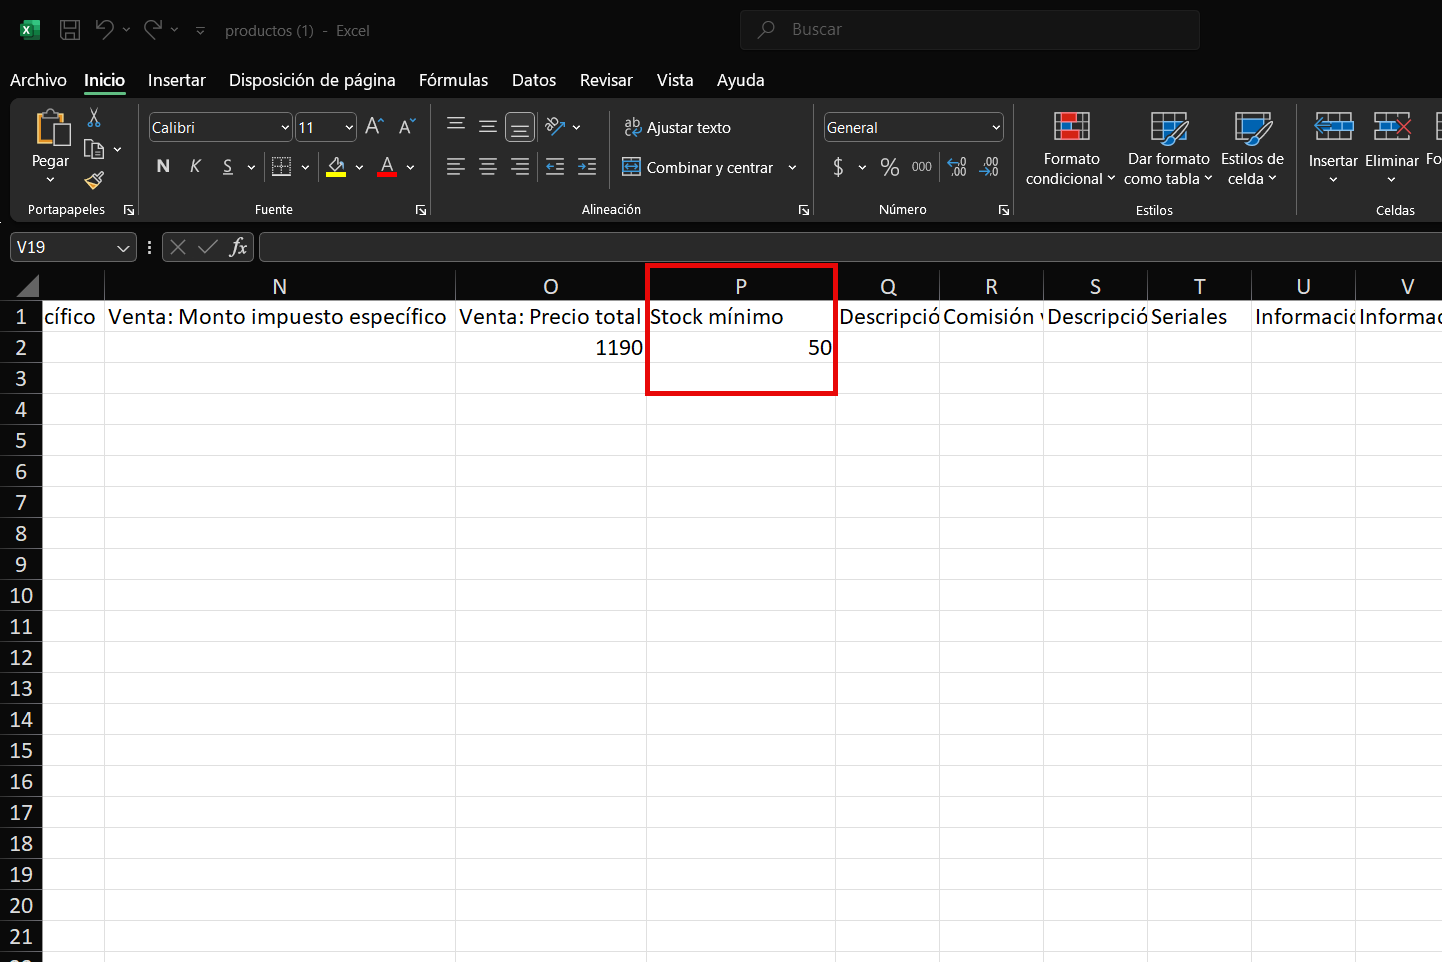Select cell with value 1190
Image resolution: width=1442 pixels, height=962 pixels.
pyautogui.click(x=551, y=347)
